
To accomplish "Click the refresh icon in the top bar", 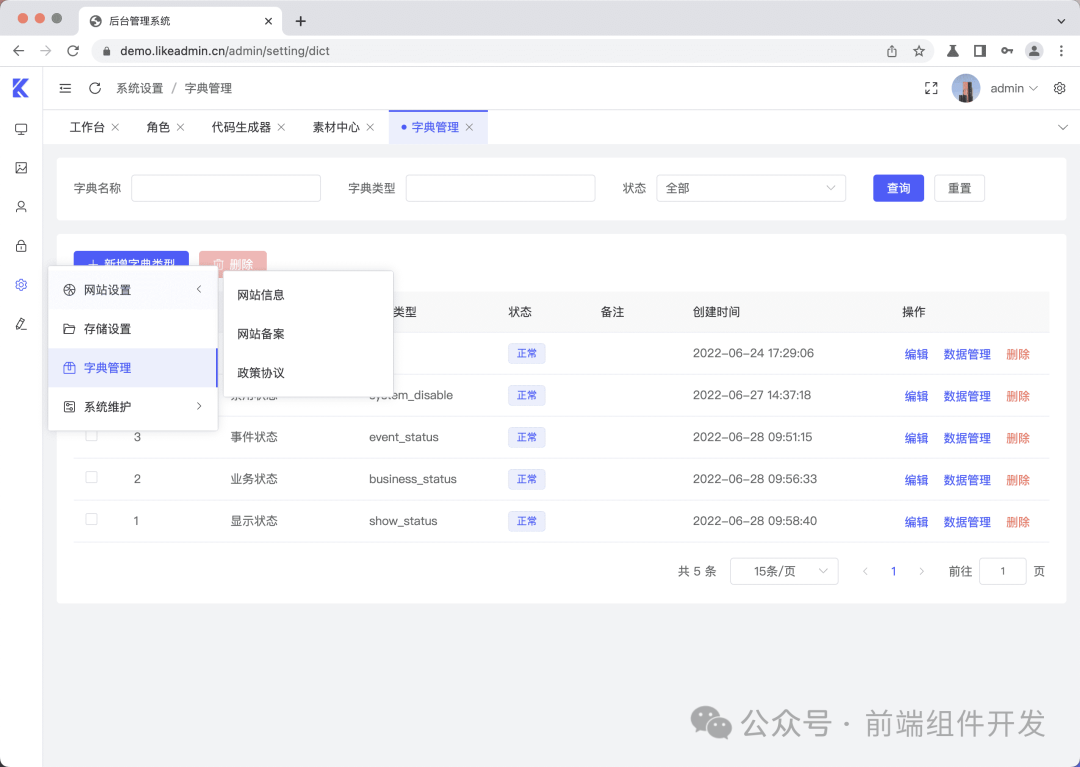I will pyautogui.click(x=95, y=88).
